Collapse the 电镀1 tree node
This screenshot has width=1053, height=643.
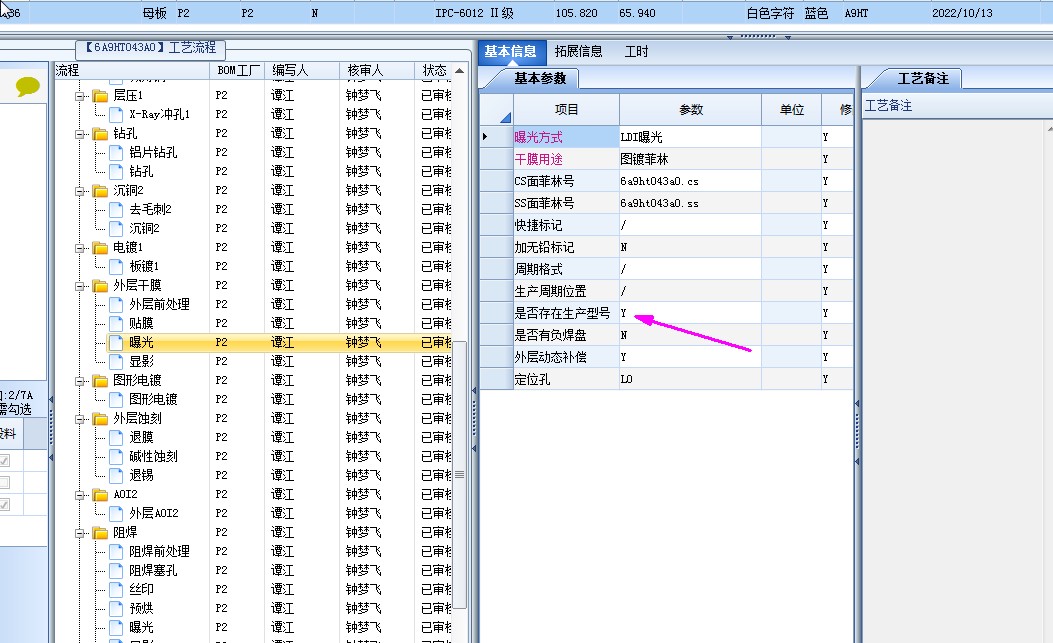pyautogui.click(x=79, y=249)
